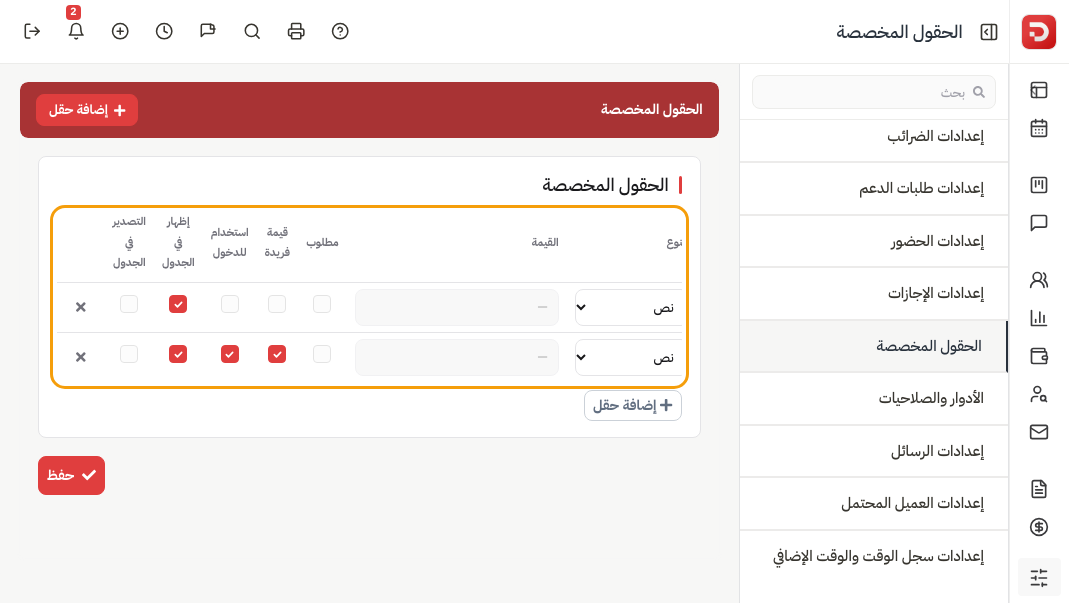Click the printer icon
1069x603 pixels.
click(x=296, y=31)
